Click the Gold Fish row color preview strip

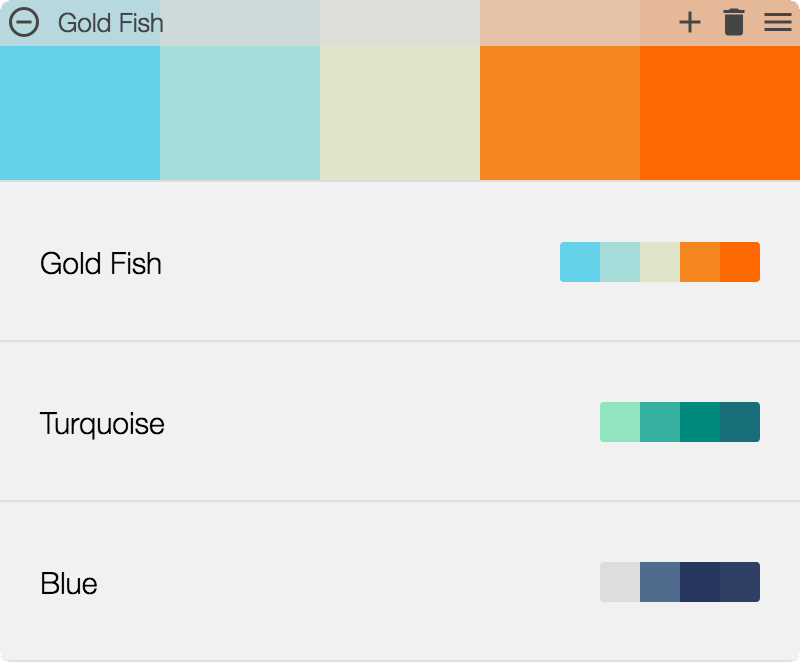[x=660, y=262]
